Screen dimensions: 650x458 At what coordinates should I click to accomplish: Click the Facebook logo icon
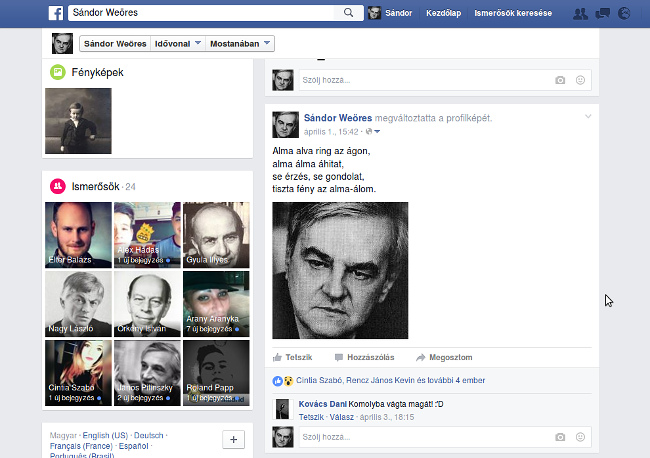click(56, 13)
